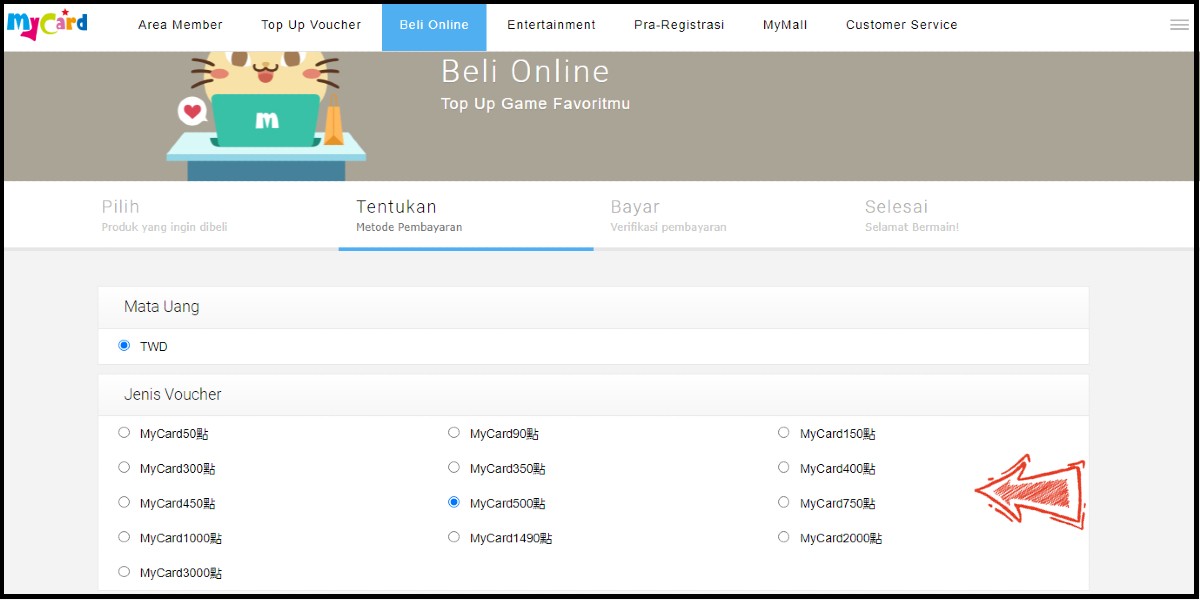
Task: Open the Customer Service menu
Action: pyautogui.click(x=902, y=25)
